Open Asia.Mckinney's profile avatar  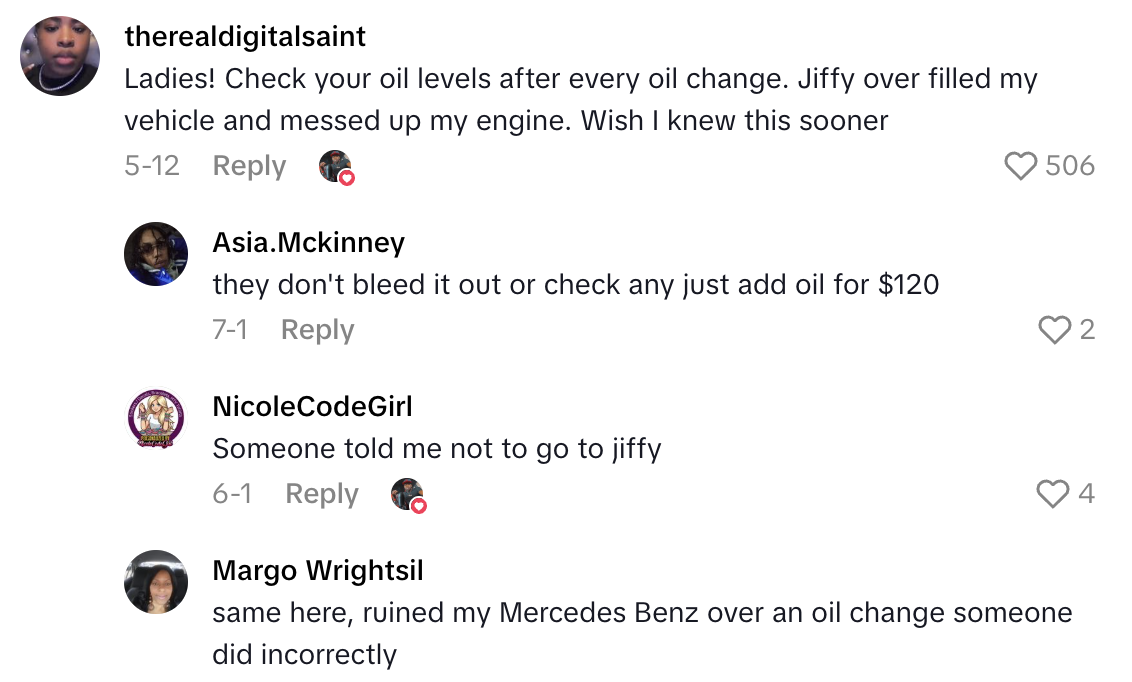(x=156, y=254)
